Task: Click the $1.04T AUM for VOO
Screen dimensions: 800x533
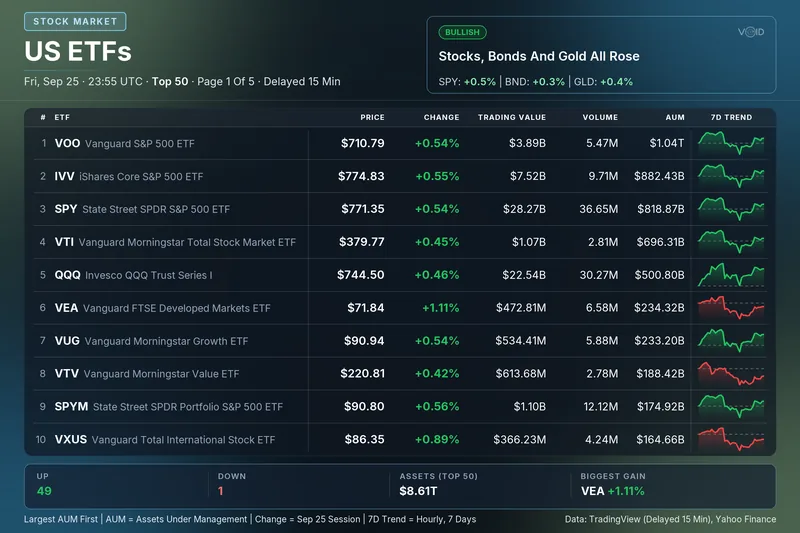Action: tap(667, 143)
